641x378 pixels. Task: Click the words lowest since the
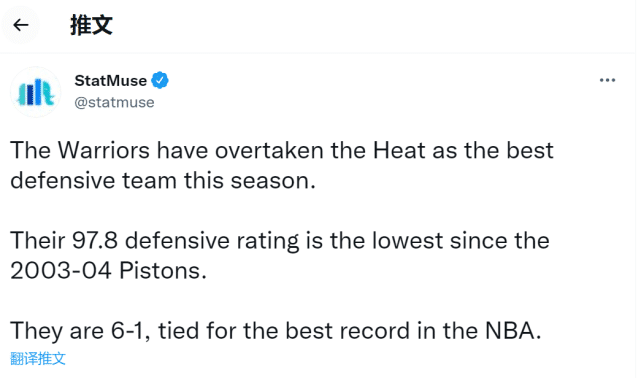[x=461, y=240]
